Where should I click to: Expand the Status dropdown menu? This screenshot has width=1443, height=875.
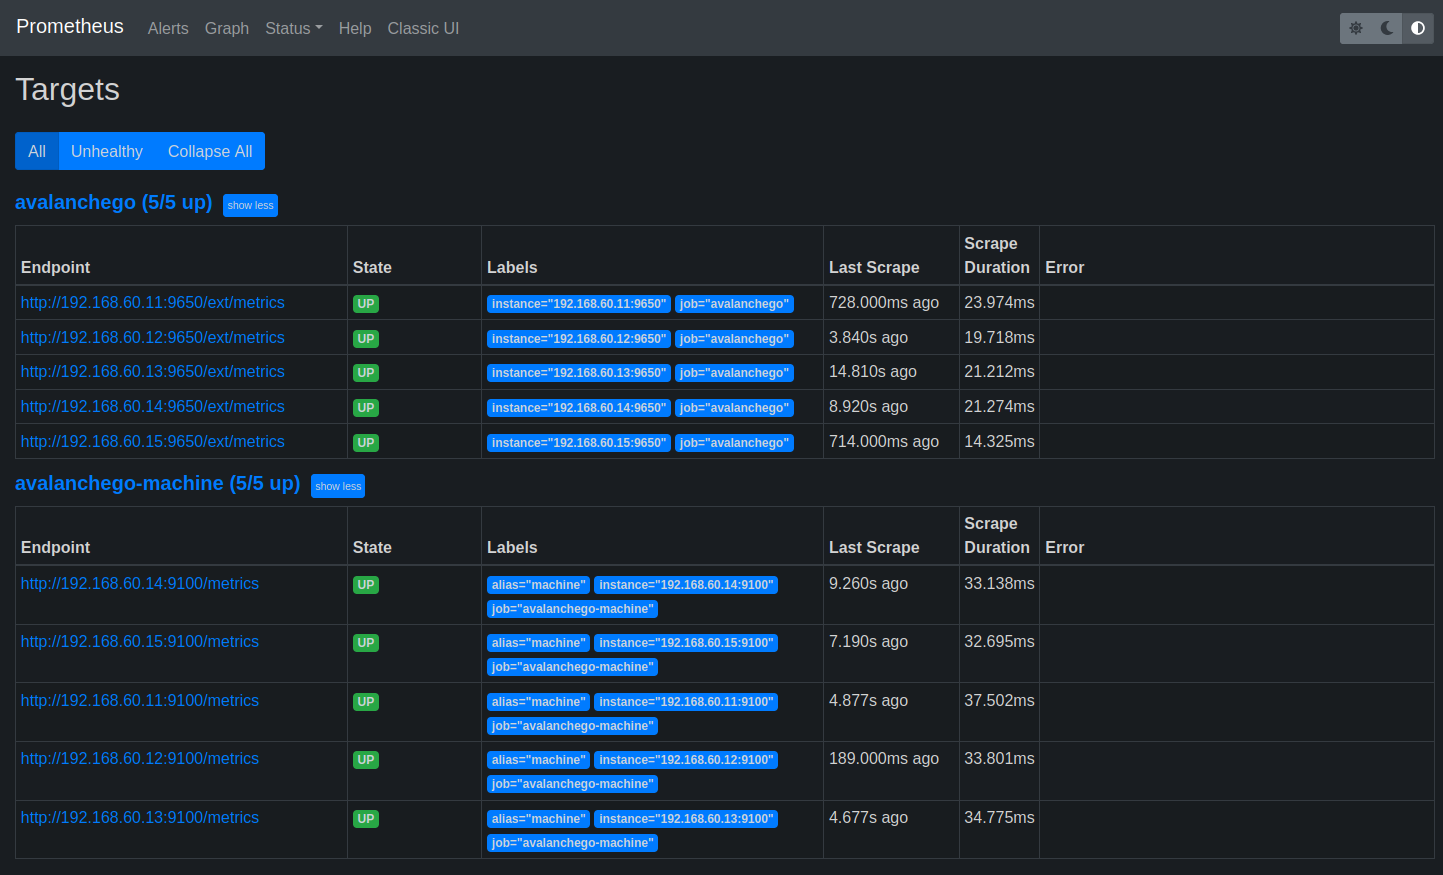pyautogui.click(x=294, y=28)
